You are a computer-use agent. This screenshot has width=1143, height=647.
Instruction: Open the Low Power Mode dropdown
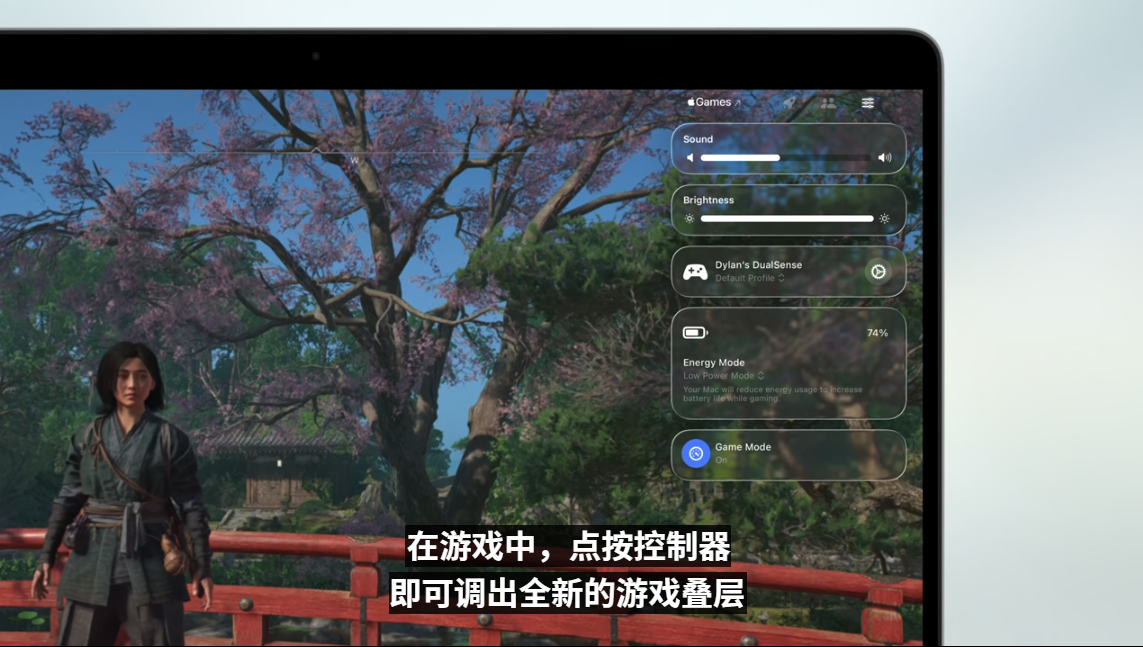click(723, 376)
